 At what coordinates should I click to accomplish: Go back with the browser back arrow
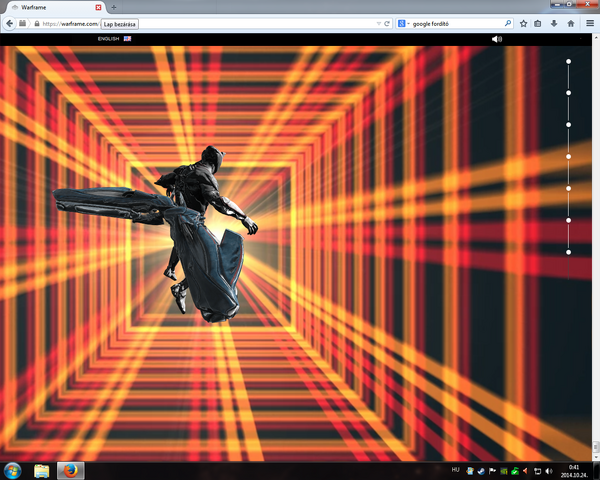pyautogui.click(x=10, y=24)
